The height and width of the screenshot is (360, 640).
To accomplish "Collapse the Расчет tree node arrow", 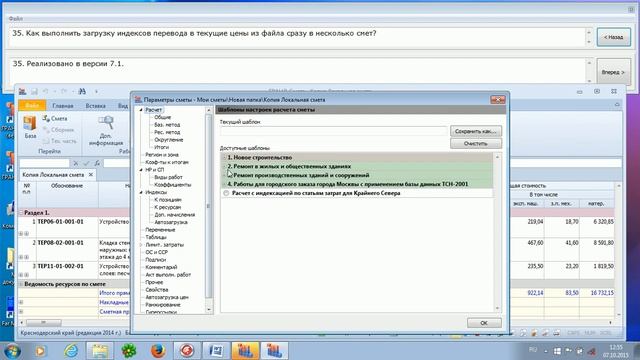I will click(x=141, y=110).
